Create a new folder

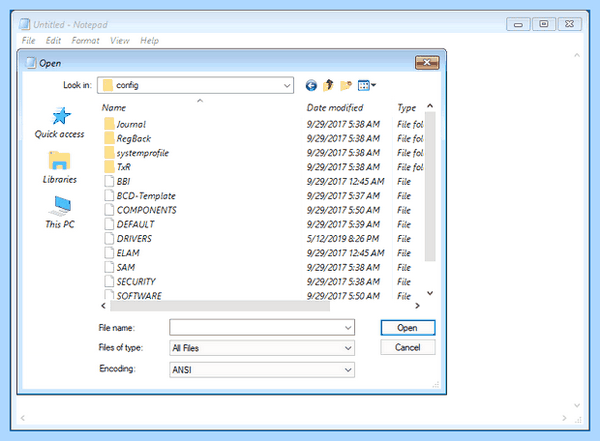tap(346, 85)
